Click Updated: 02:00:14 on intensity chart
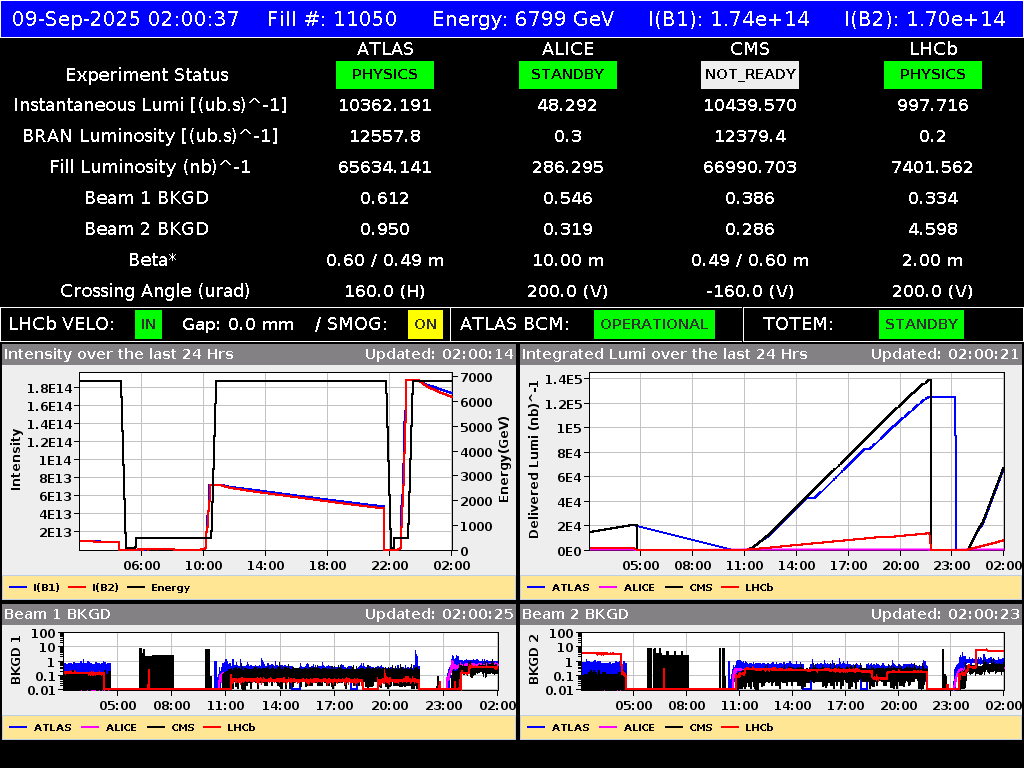1024x768 pixels. (x=440, y=355)
